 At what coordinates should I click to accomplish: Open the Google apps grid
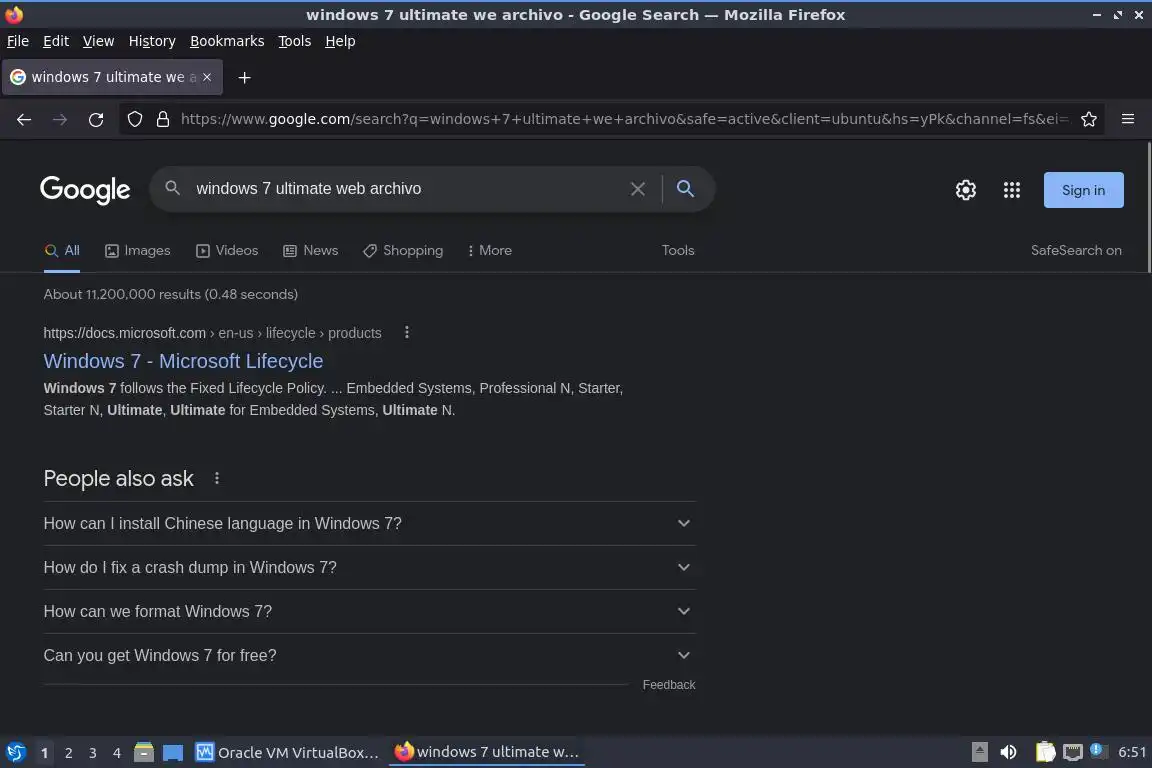pos(1012,190)
